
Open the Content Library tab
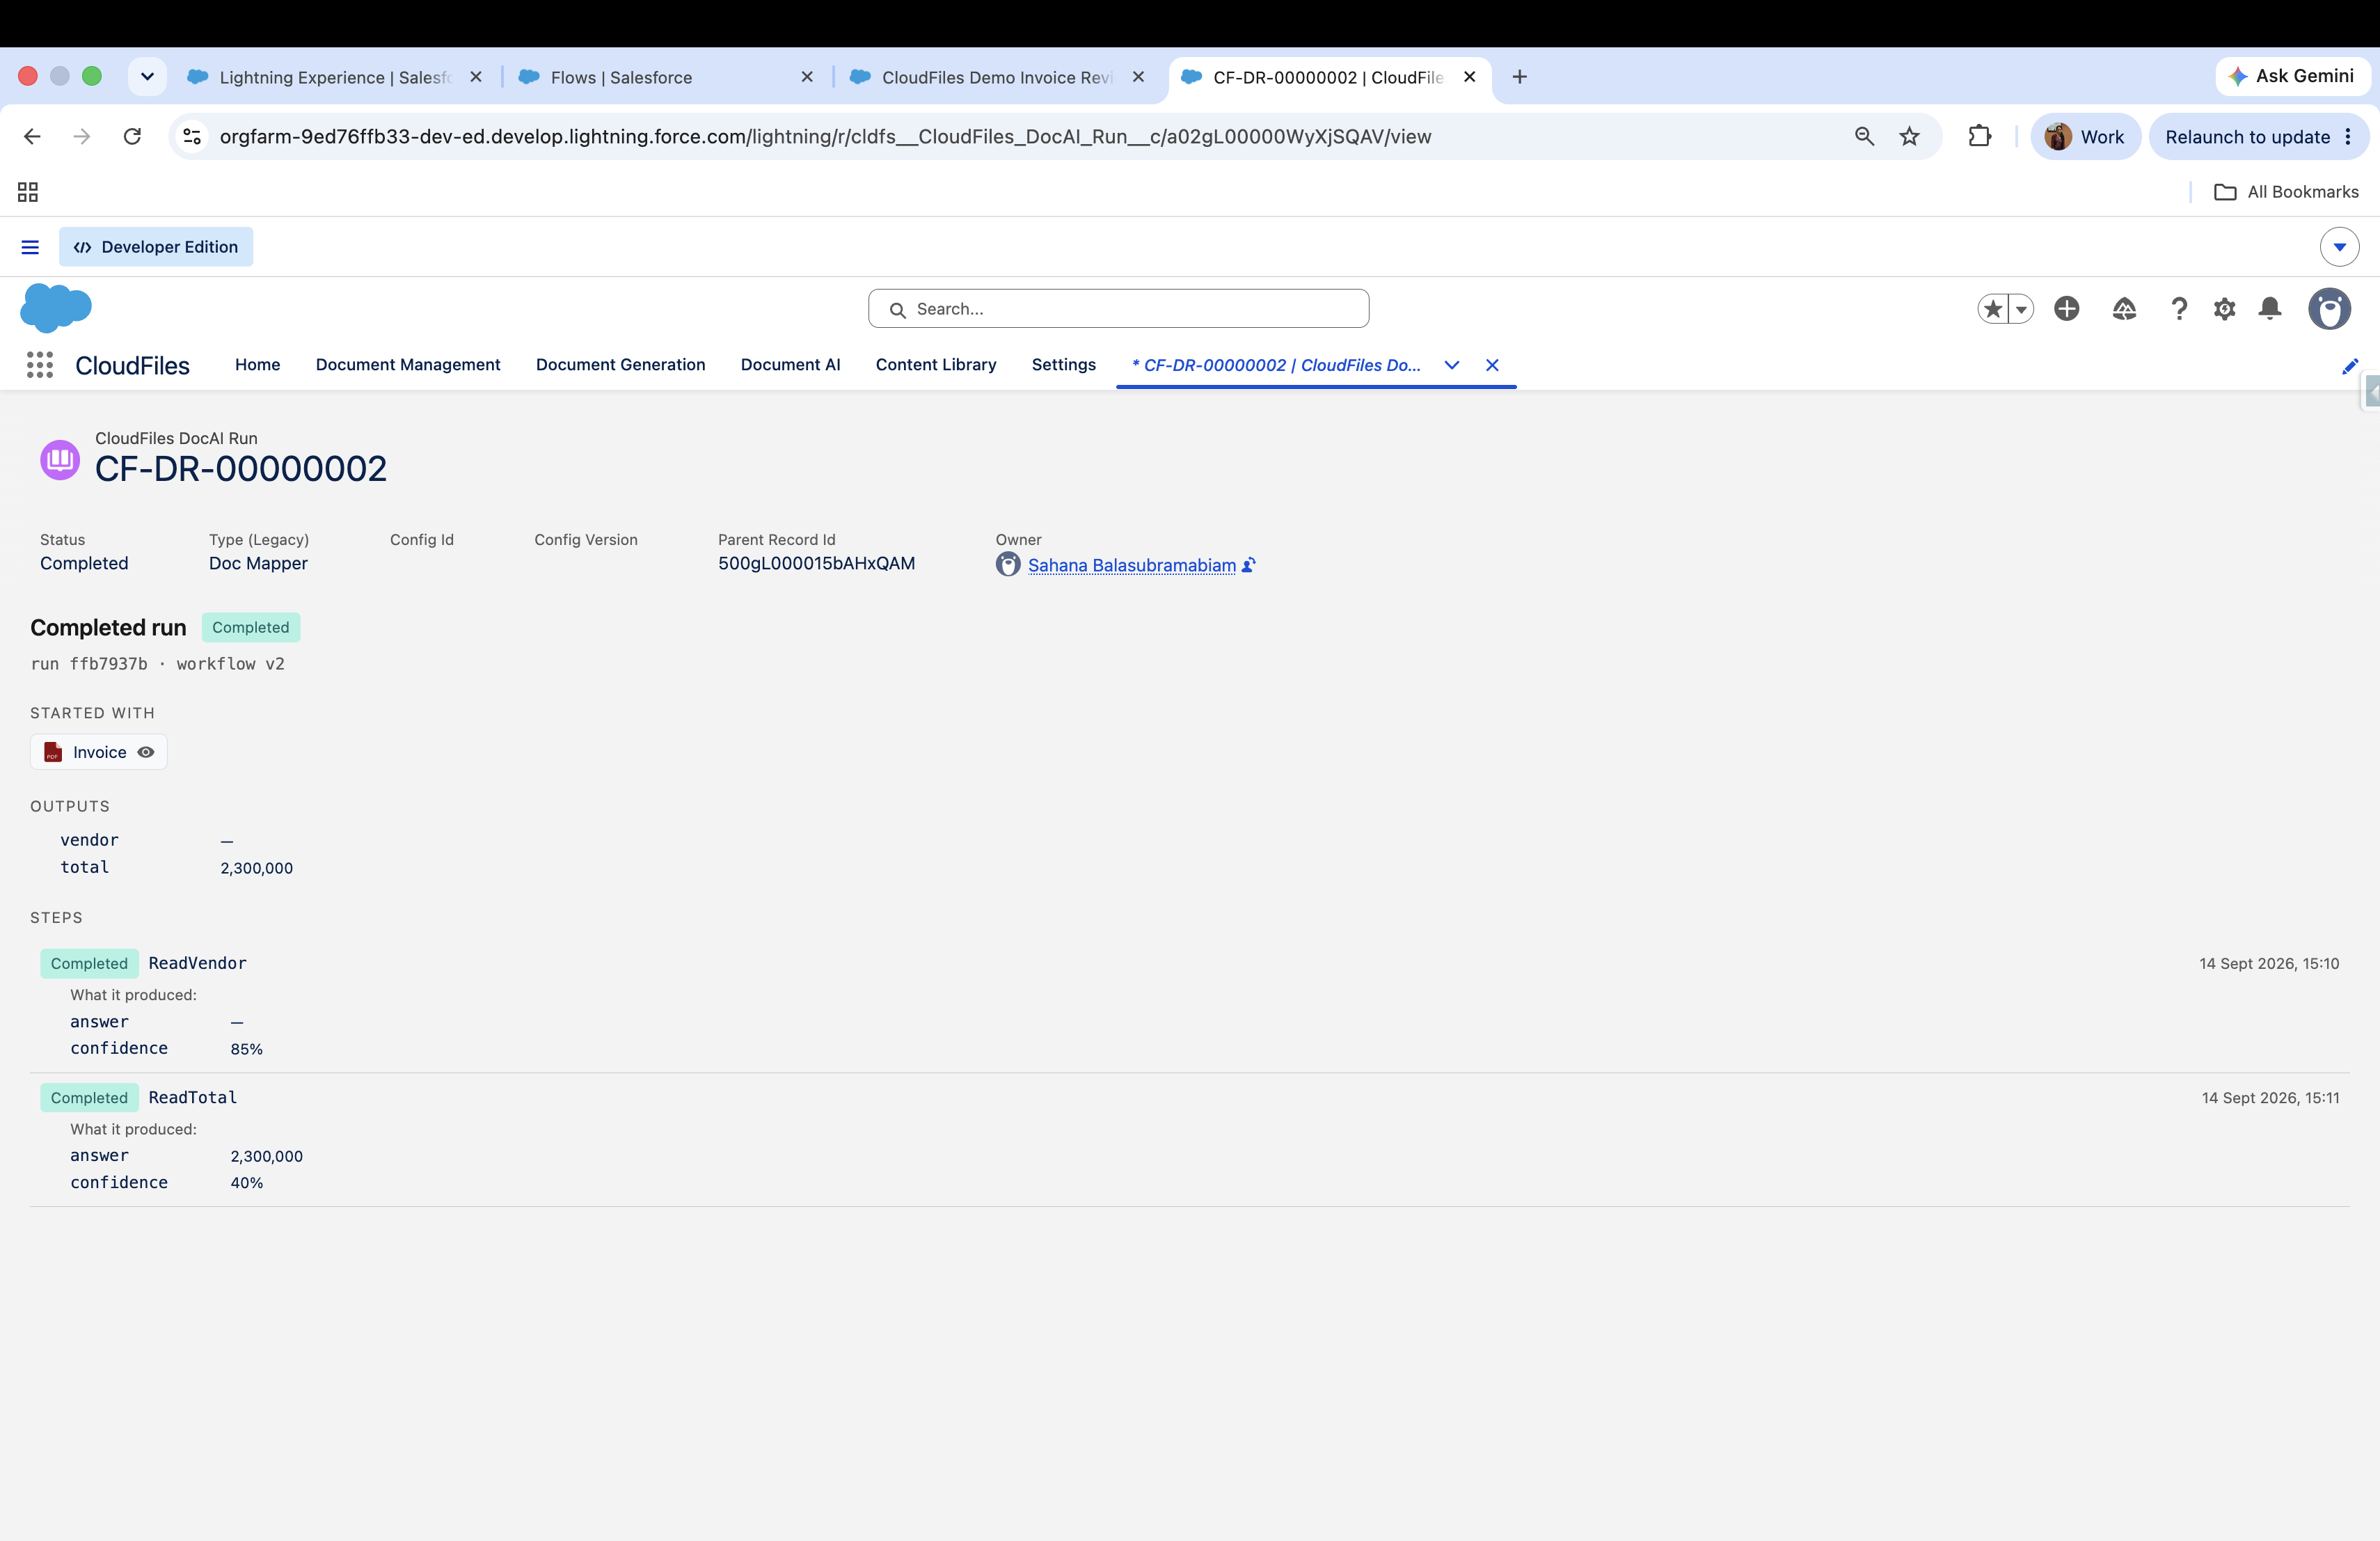(x=936, y=365)
